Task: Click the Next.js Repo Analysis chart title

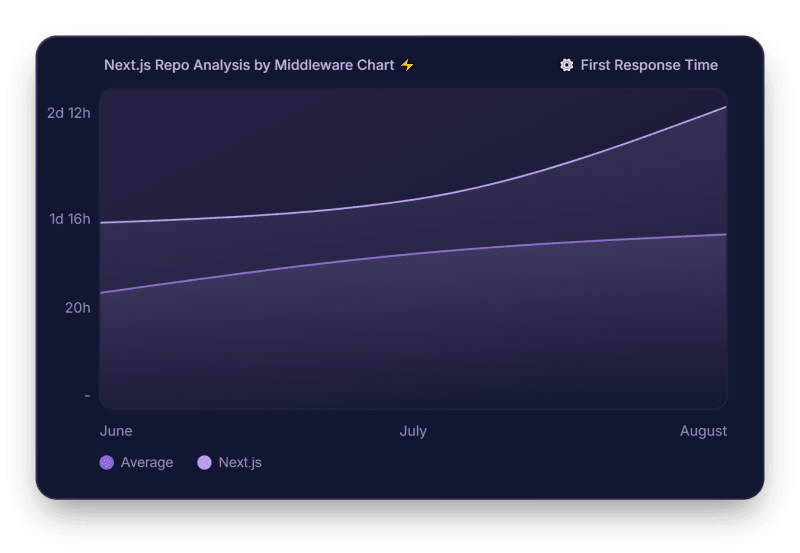Action: coord(249,65)
